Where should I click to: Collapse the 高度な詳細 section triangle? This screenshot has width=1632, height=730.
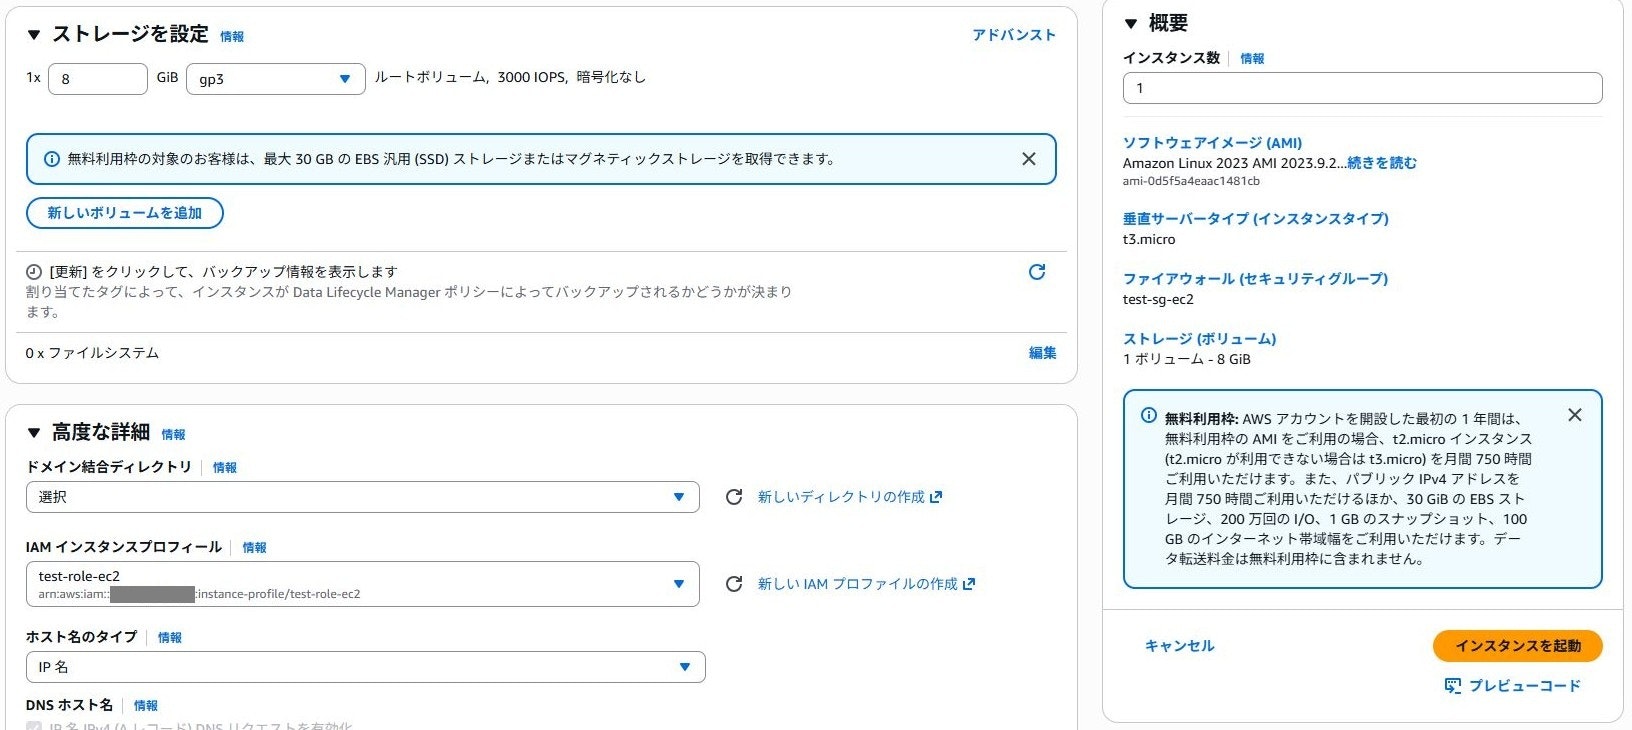point(34,433)
